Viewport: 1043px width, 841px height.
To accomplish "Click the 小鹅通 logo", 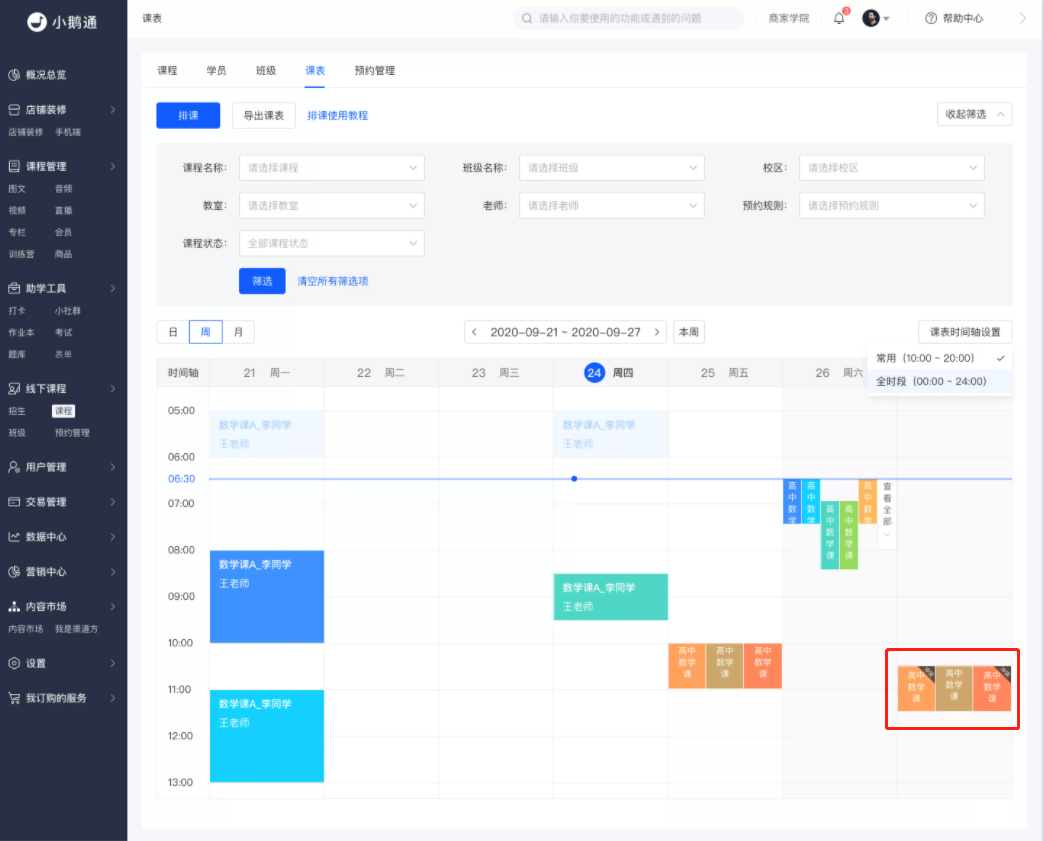I will click(63, 22).
